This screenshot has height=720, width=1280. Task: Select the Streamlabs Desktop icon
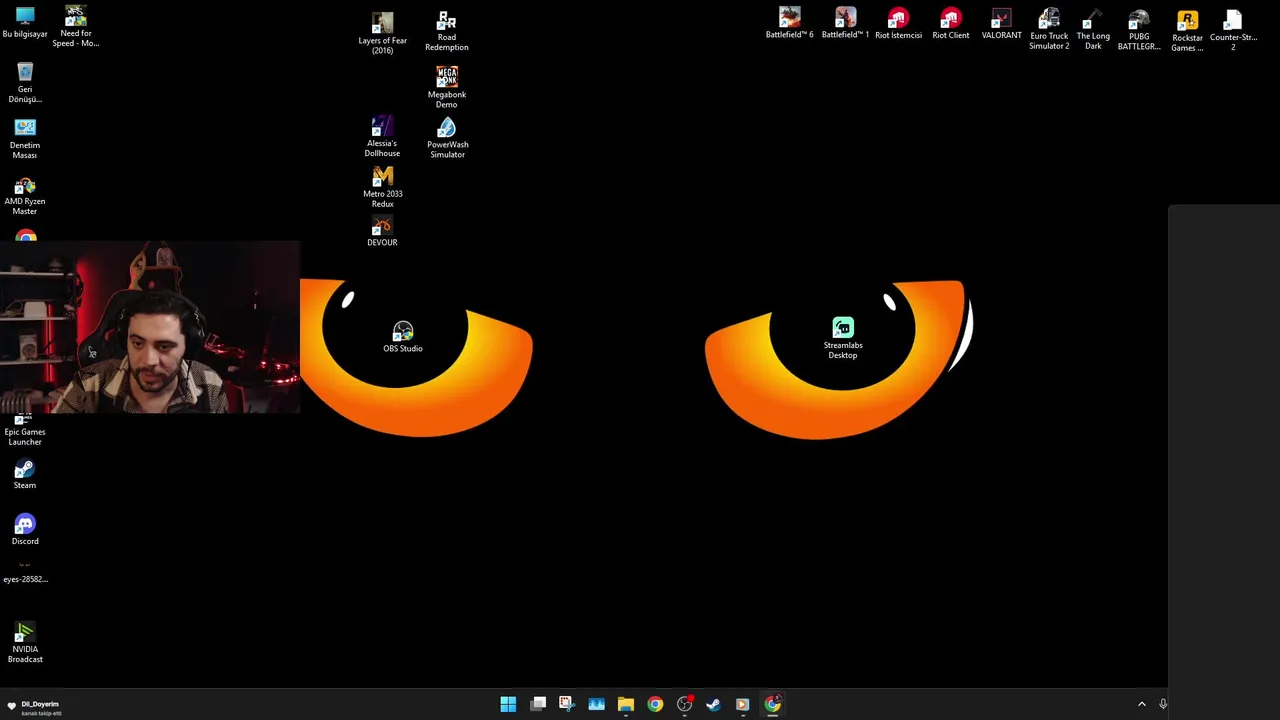[x=843, y=338]
